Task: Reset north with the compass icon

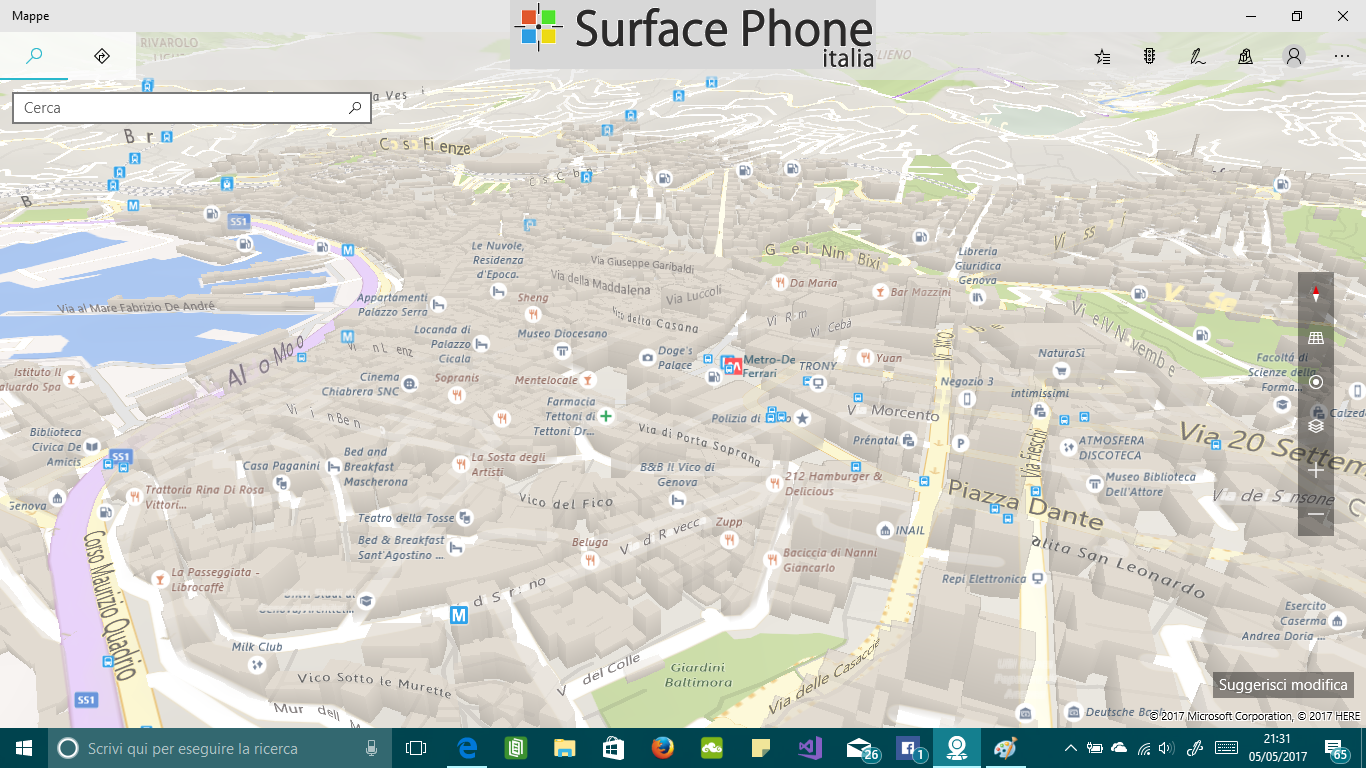Action: 1315,295
